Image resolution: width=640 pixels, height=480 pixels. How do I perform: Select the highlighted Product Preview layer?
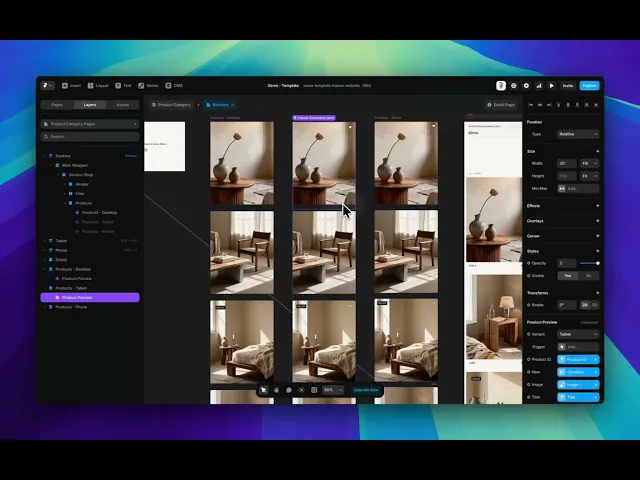pyautogui.click(x=90, y=298)
